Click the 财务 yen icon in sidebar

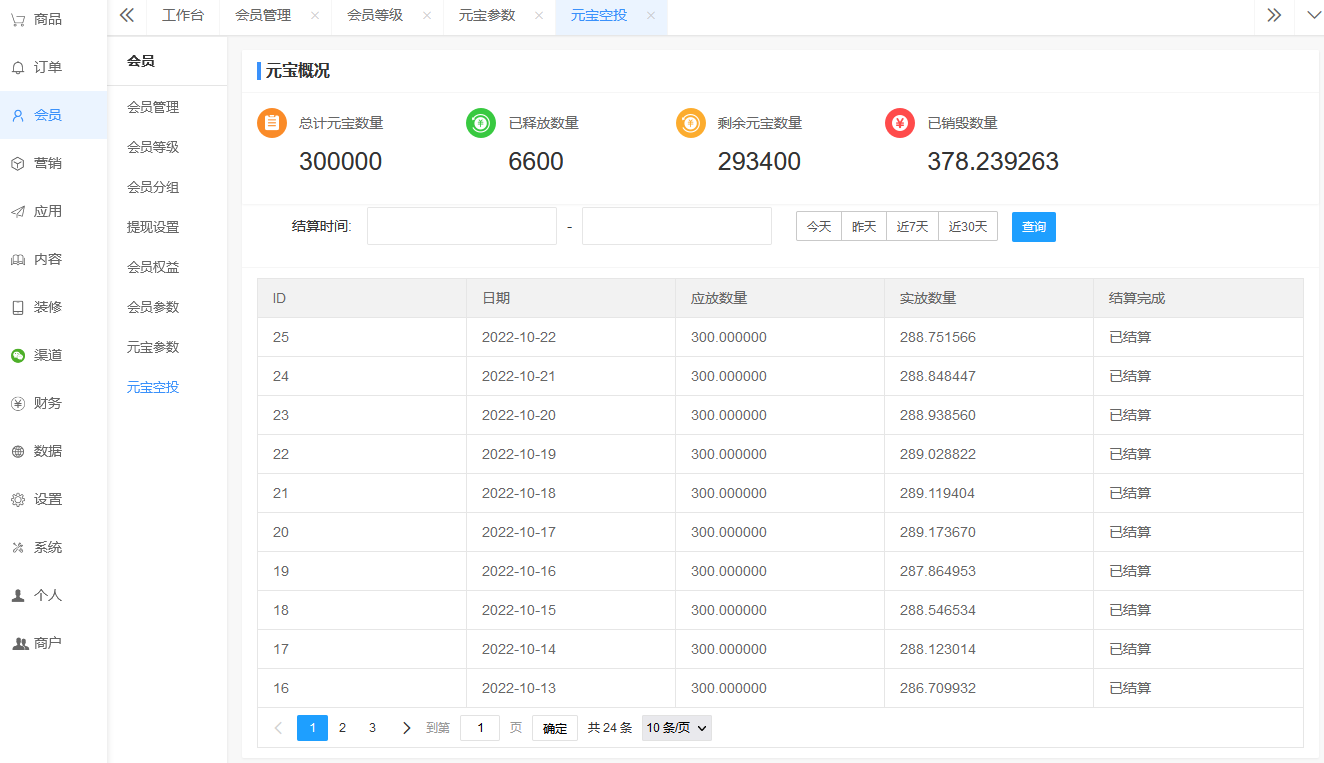[18, 403]
